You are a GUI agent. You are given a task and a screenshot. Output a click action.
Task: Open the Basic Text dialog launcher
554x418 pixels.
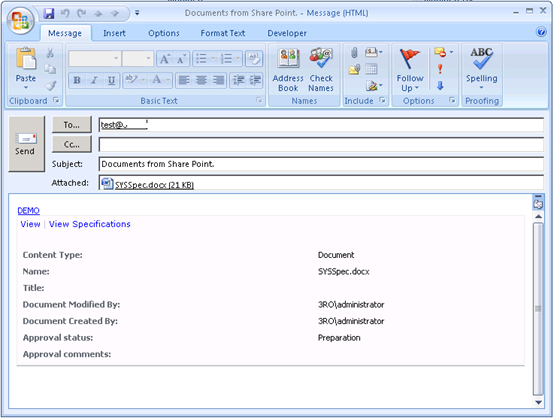point(259,100)
